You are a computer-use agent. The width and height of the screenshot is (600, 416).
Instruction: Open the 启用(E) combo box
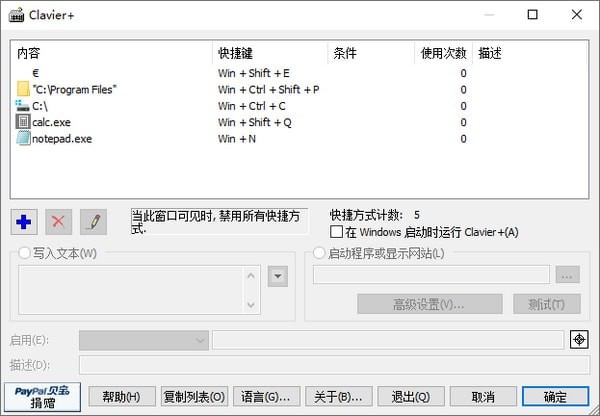pyautogui.click(x=144, y=340)
